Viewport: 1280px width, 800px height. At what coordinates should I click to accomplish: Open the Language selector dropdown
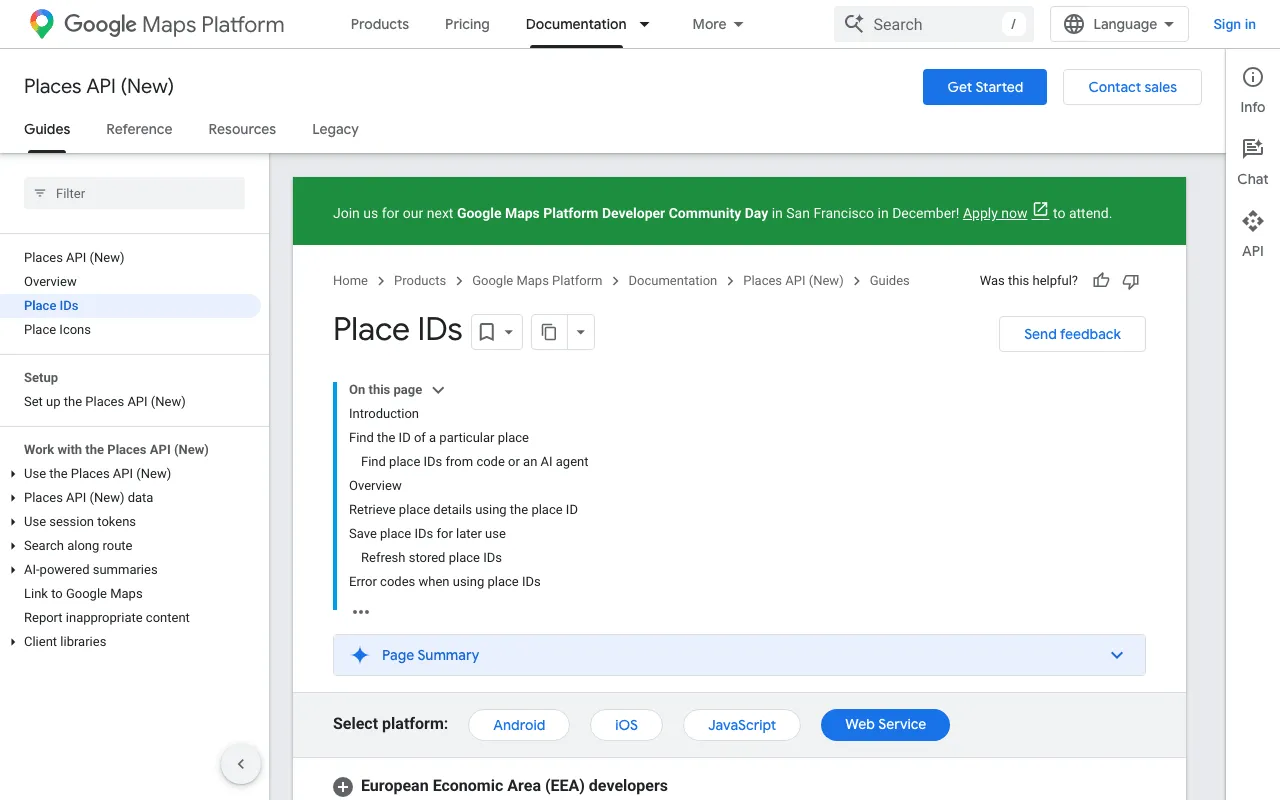1119,24
